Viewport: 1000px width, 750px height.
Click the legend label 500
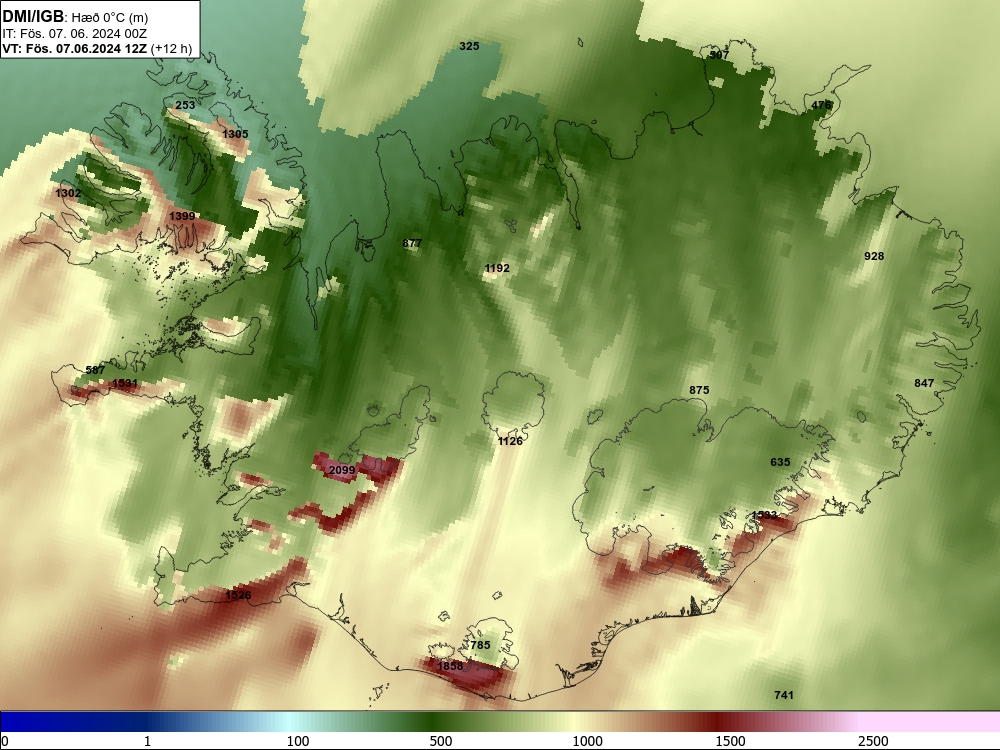pyautogui.click(x=441, y=741)
